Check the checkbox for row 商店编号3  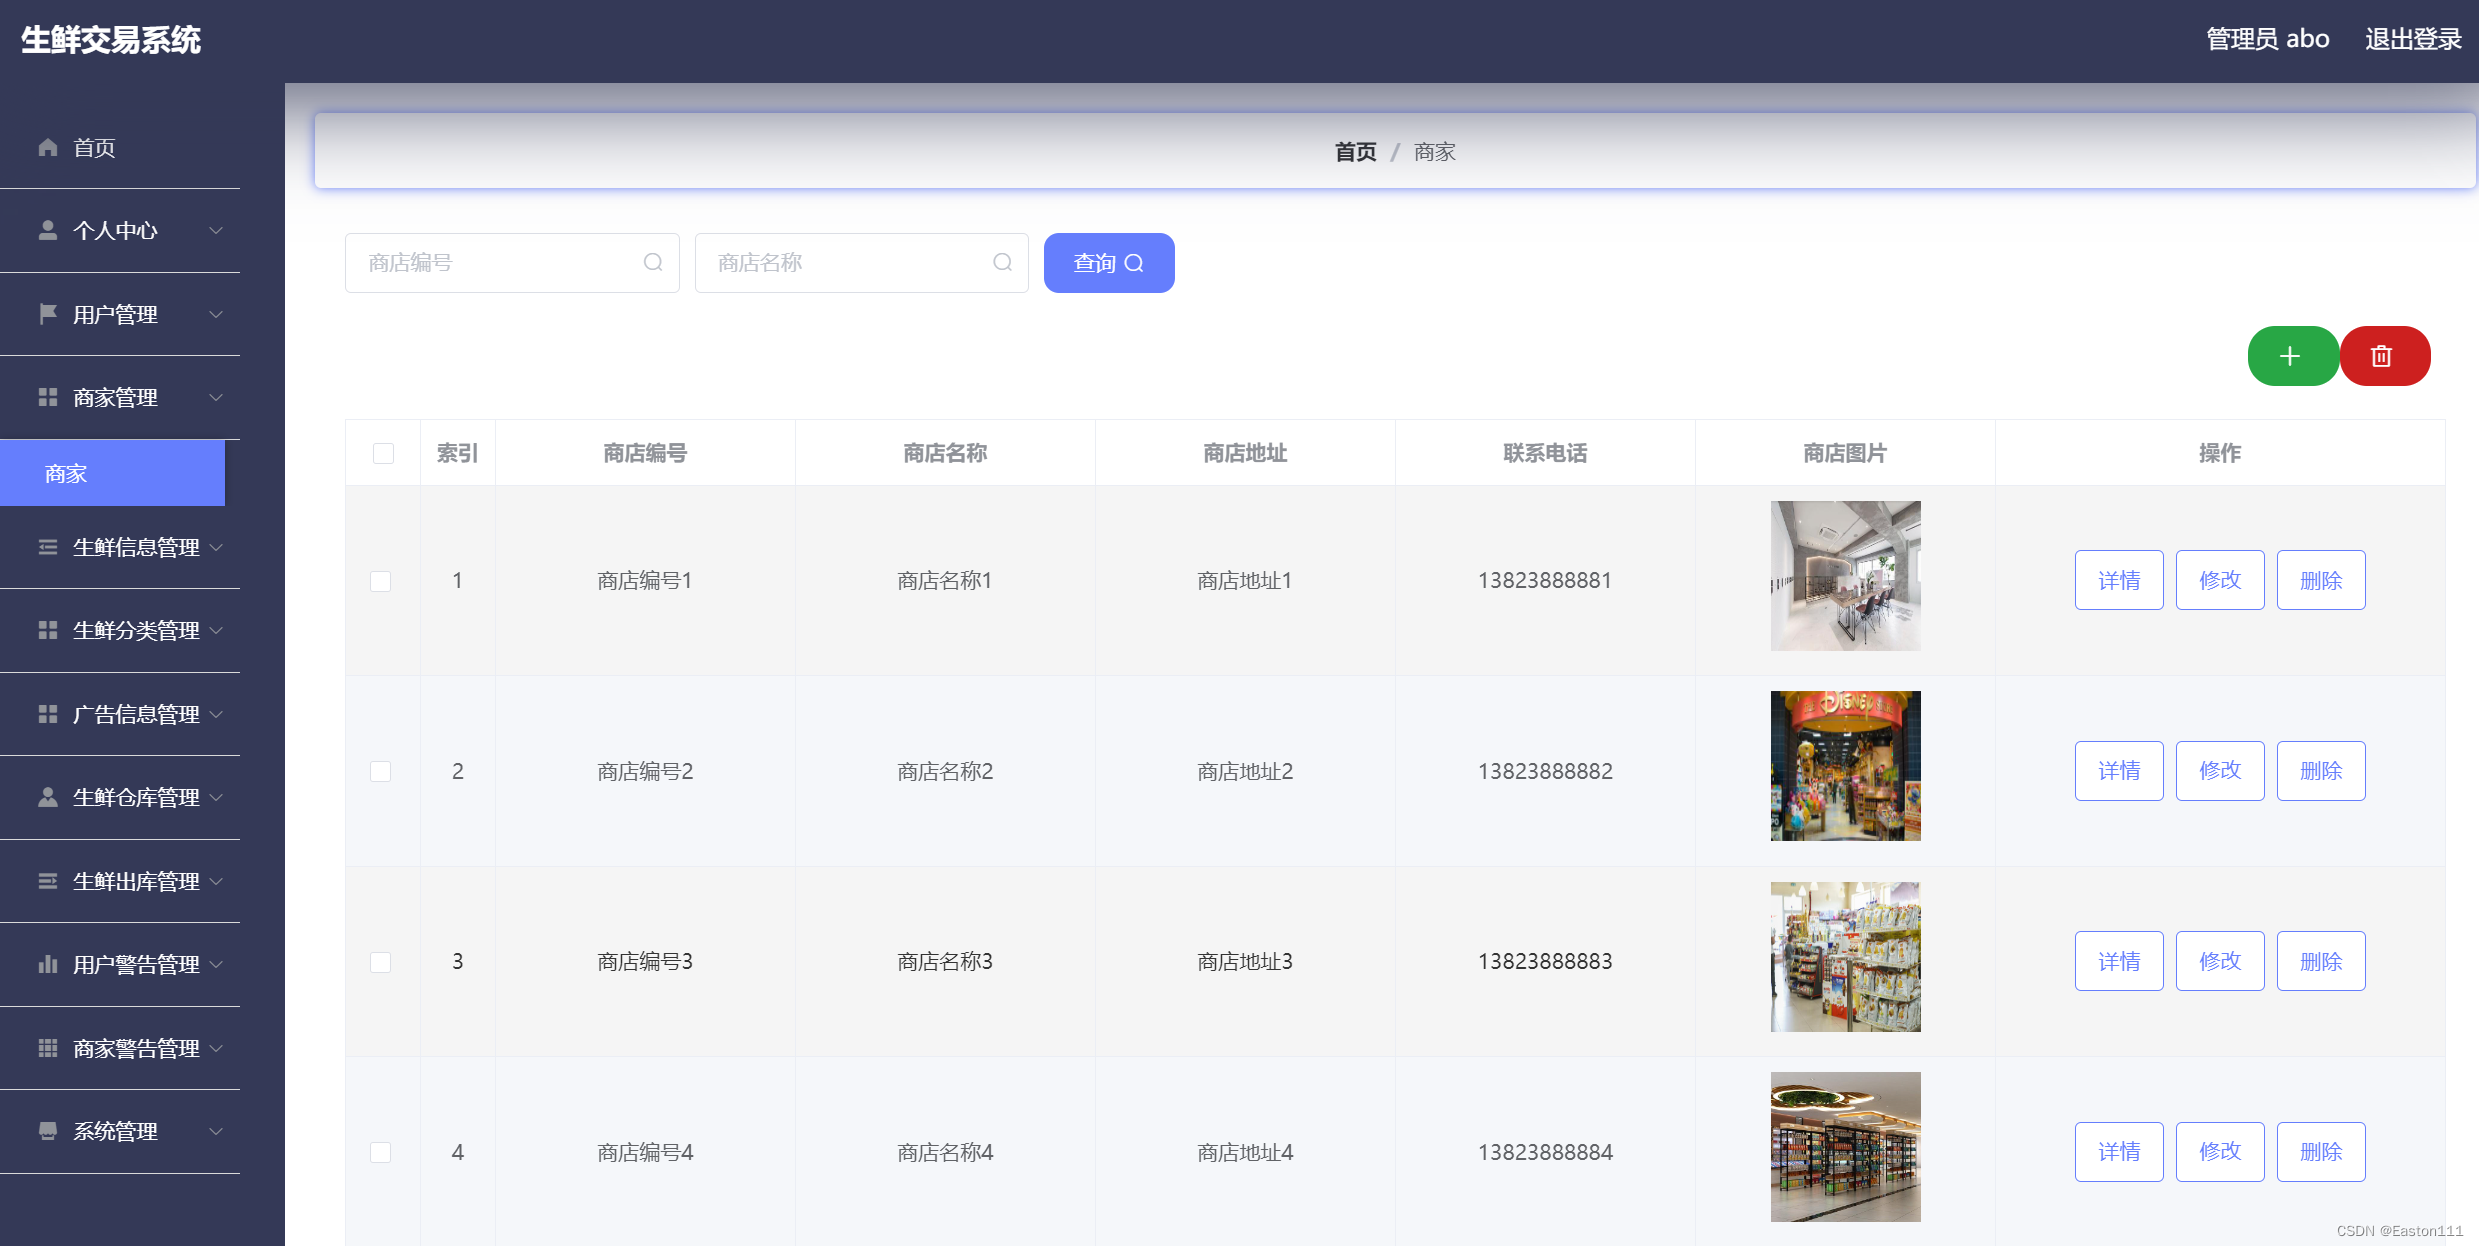point(380,962)
